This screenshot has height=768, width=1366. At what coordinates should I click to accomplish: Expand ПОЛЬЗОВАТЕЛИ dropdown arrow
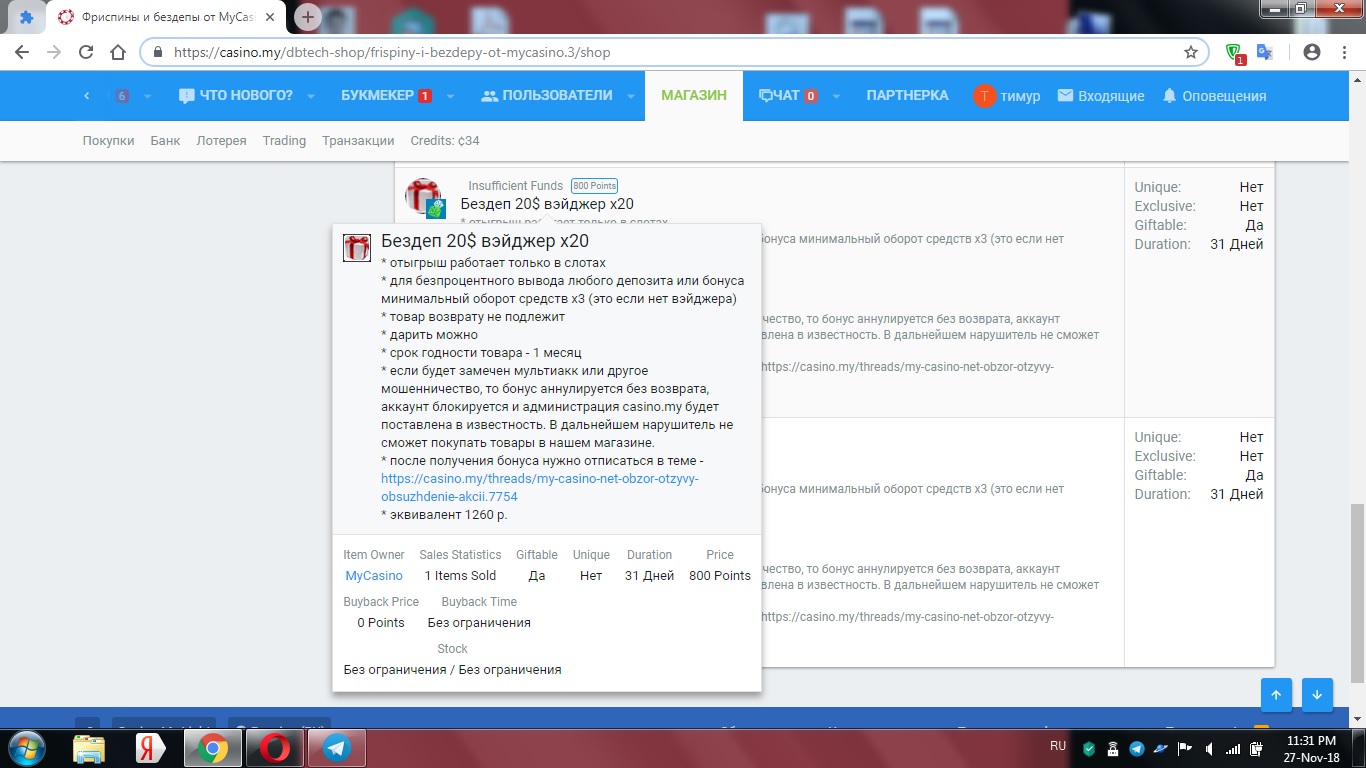(630, 97)
